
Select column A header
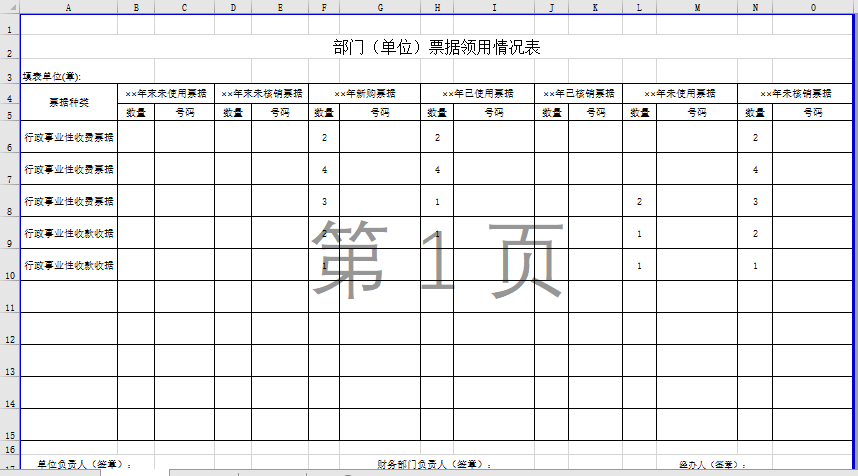point(68,7)
